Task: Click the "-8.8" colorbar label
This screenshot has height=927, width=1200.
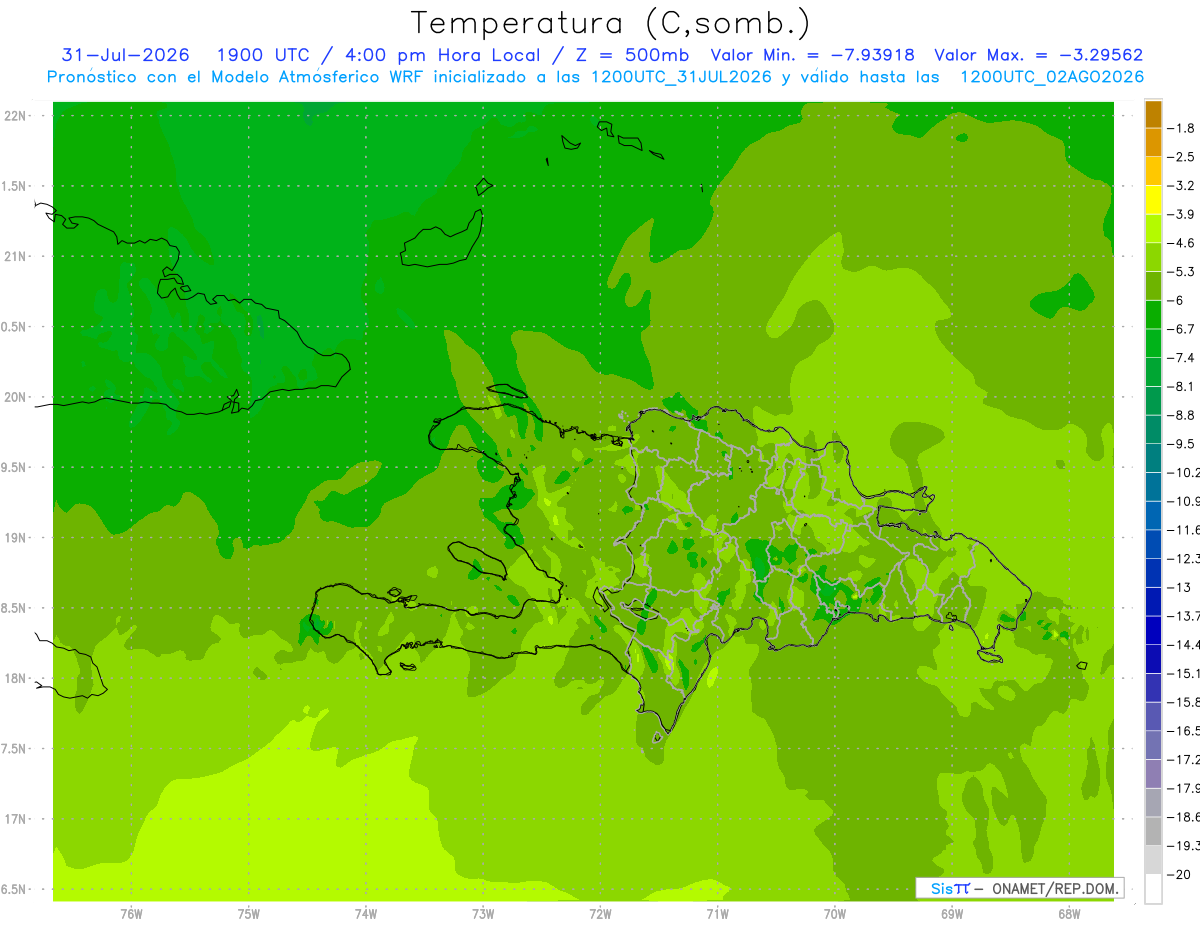Action: pos(1182,415)
